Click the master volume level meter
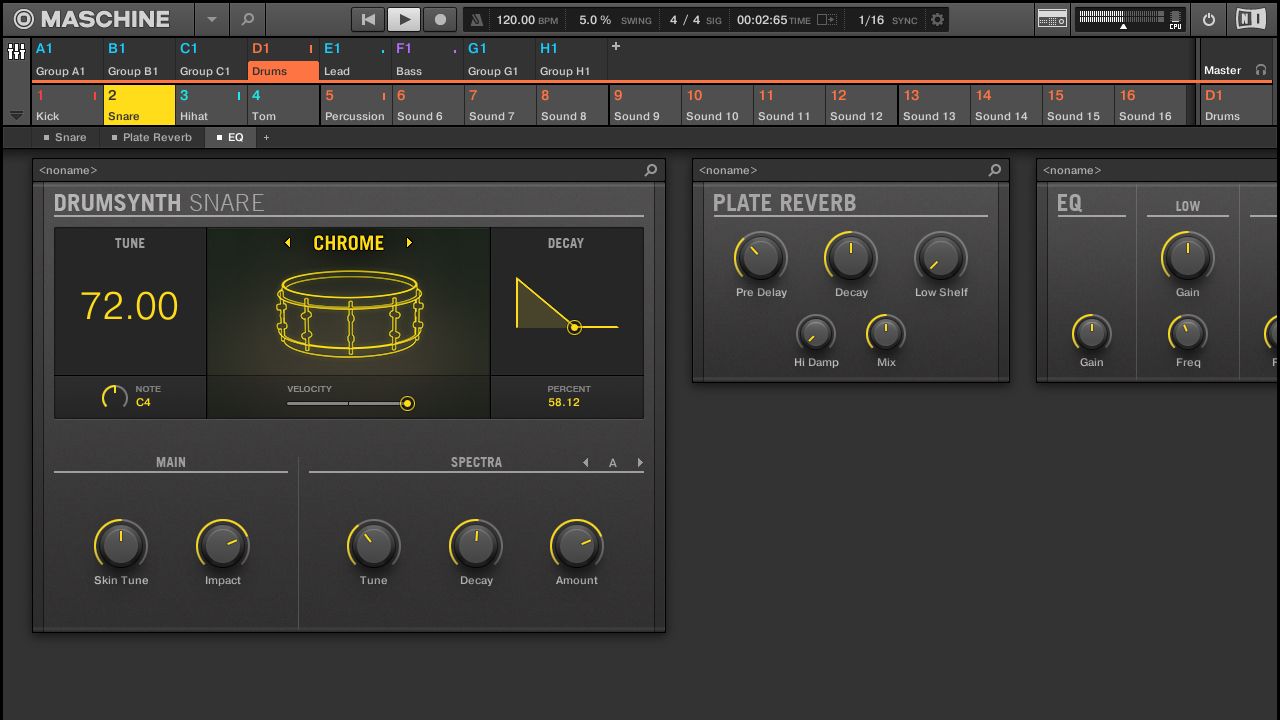This screenshot has width=1280, height=720. pos(1122,17)
